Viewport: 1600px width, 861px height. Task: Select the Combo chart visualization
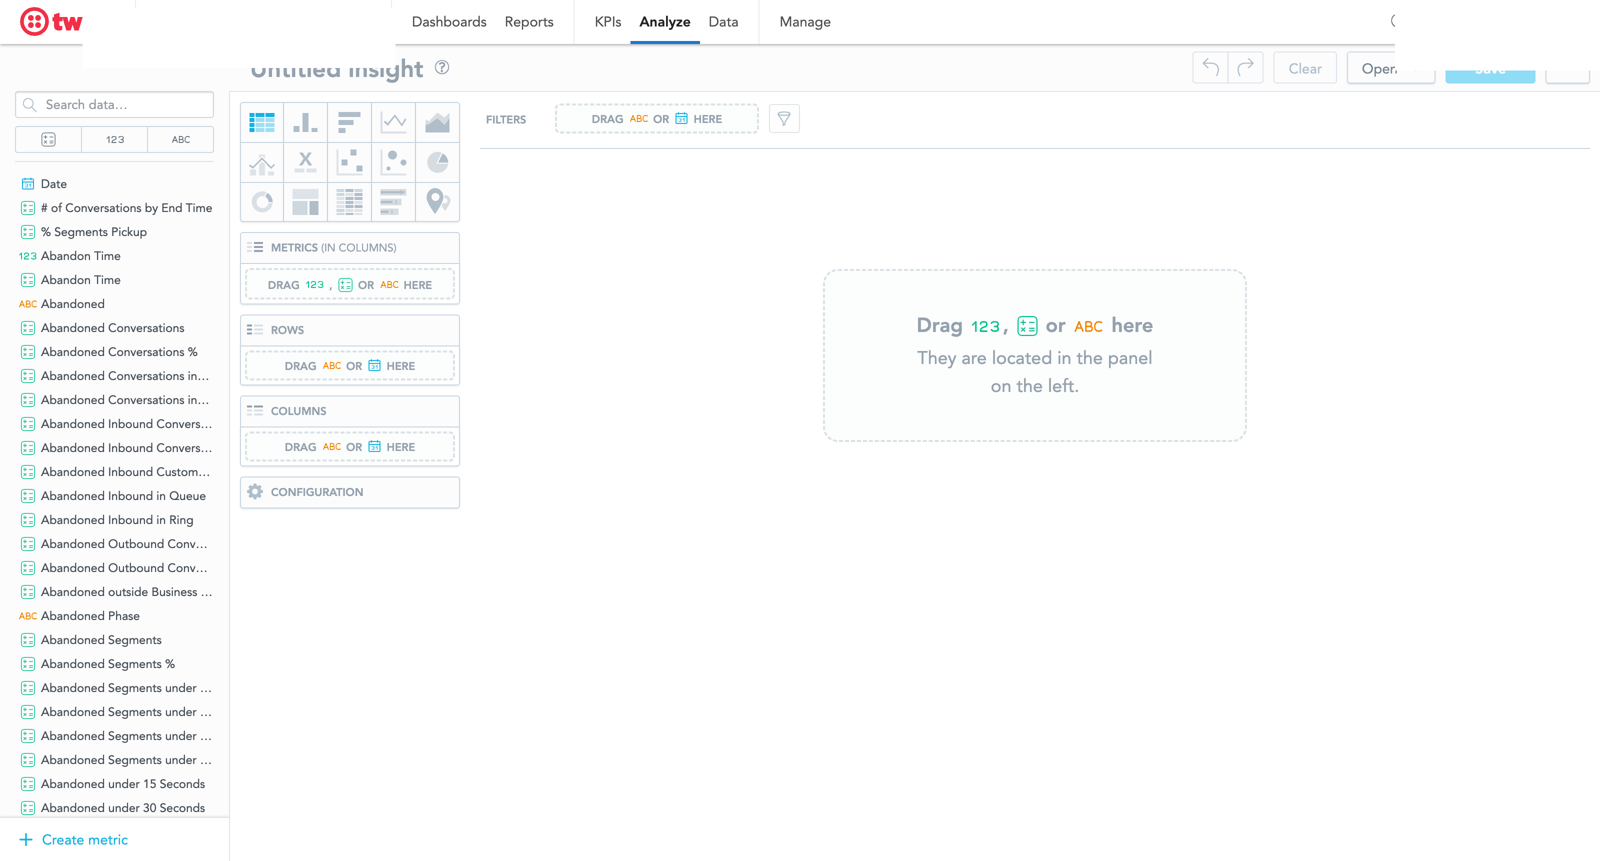point(262,162)
